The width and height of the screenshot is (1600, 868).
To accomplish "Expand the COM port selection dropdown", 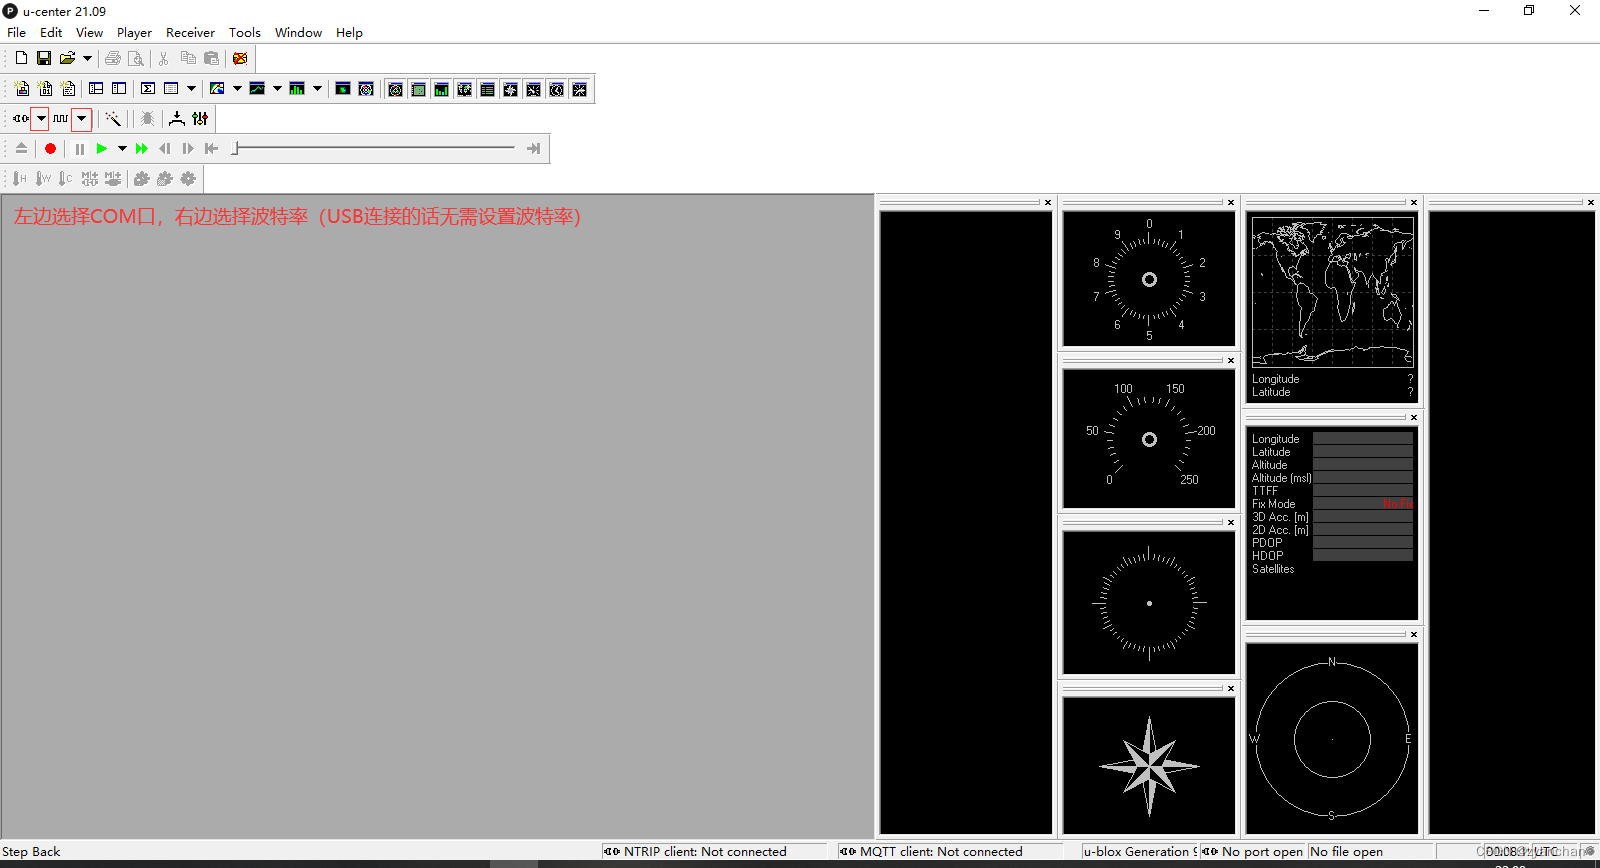I will click(x=41, y=119).
